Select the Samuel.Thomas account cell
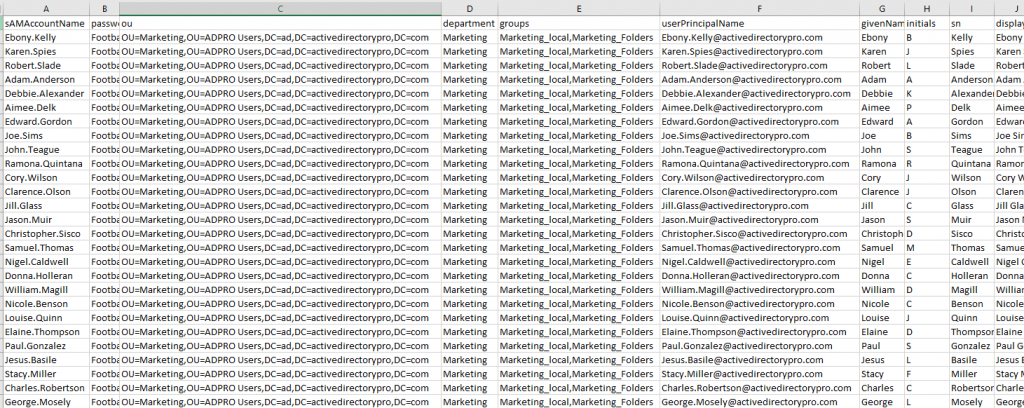Viewport: 1024px width, 408px height. [46, 248]
